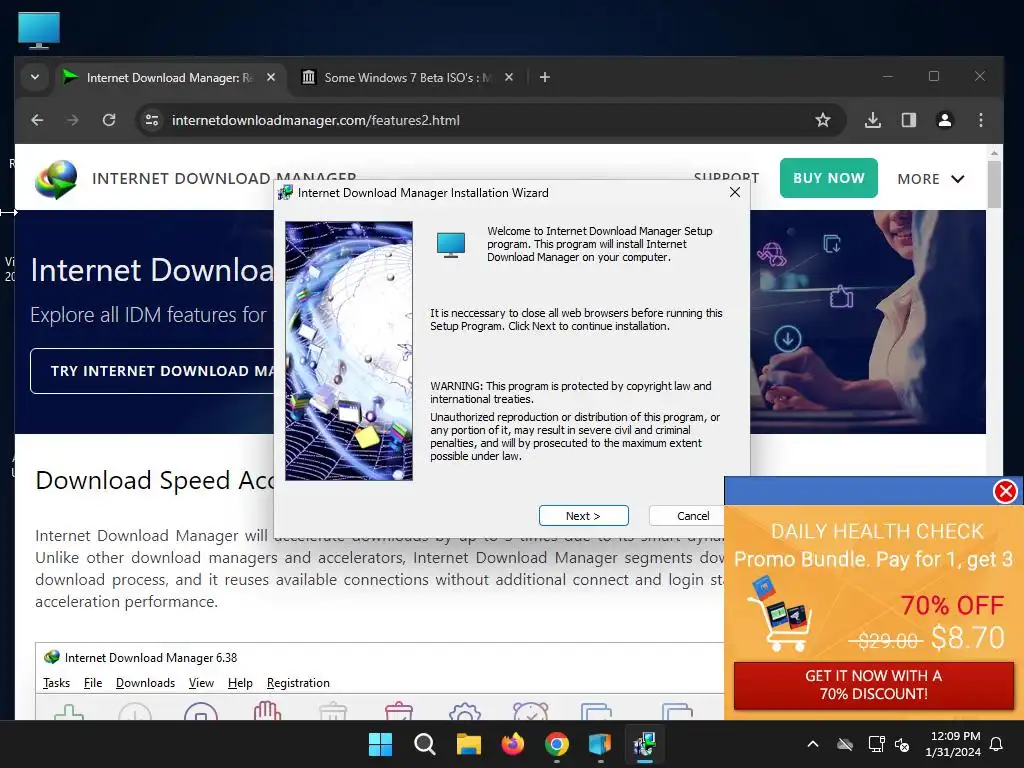Show hidden system tray icons

point(813,744)
